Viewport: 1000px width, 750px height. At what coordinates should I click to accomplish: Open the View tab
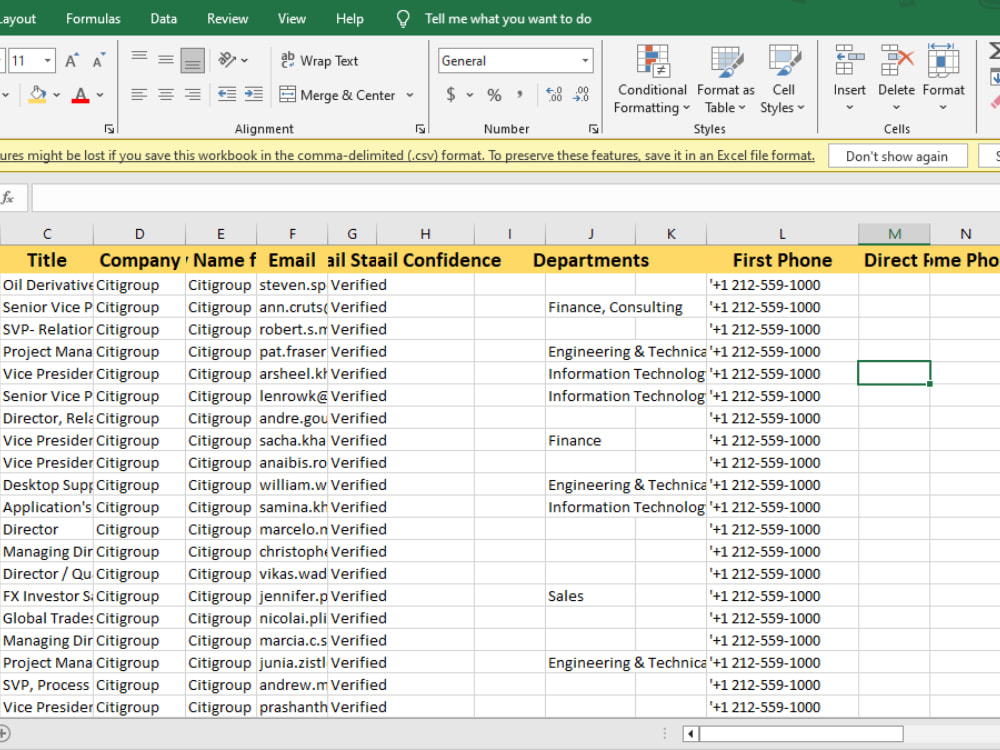[291, 18]
